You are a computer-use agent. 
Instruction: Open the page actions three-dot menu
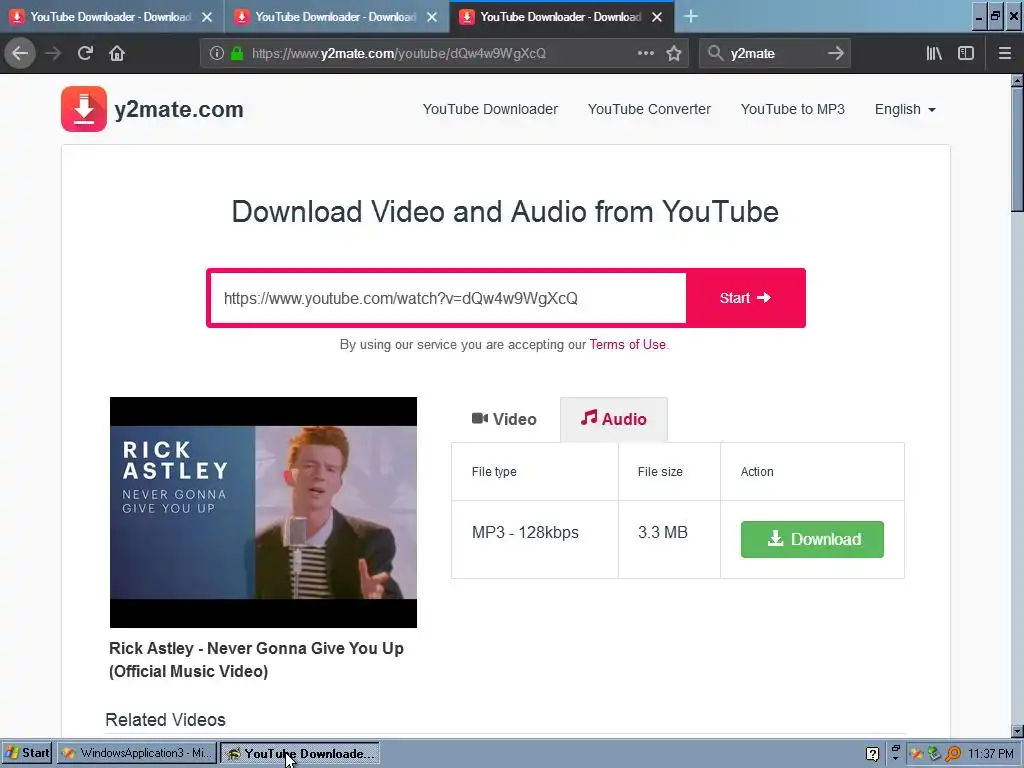(x=645, y=54)
